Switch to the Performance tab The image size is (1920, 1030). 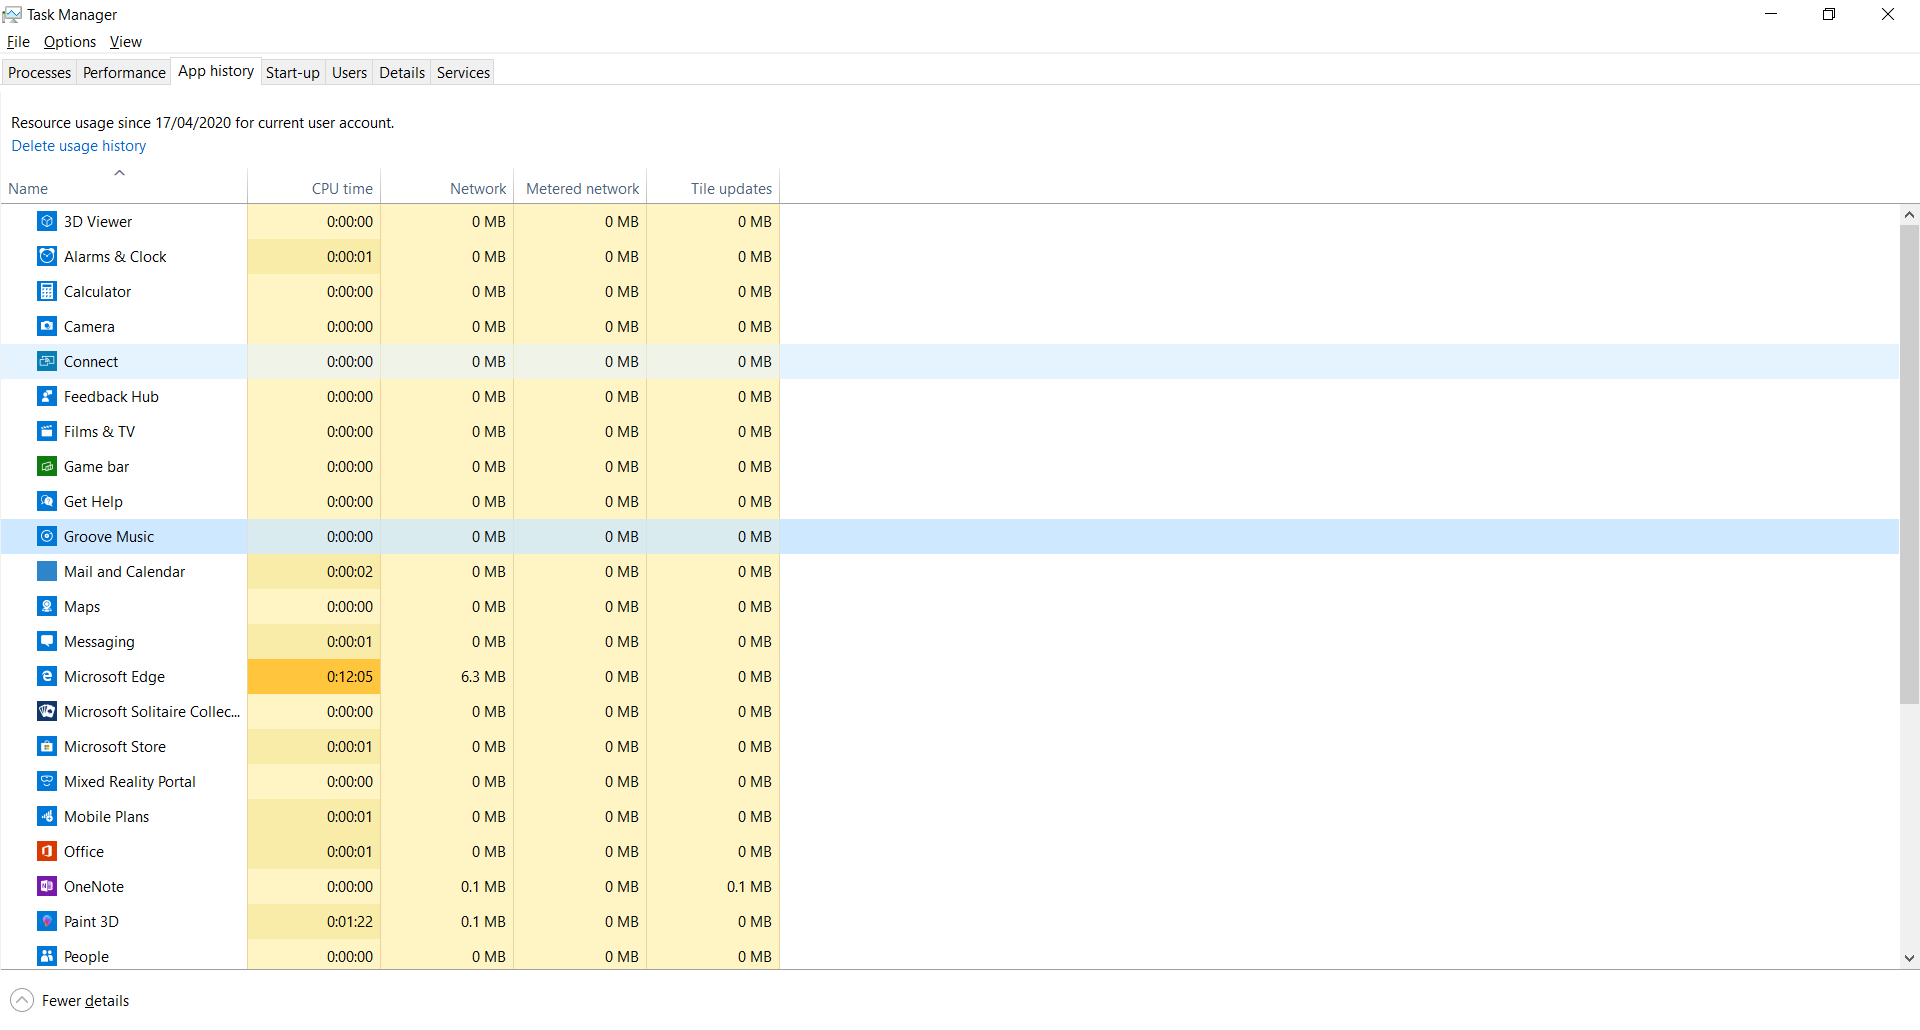[x=124, y=72]
